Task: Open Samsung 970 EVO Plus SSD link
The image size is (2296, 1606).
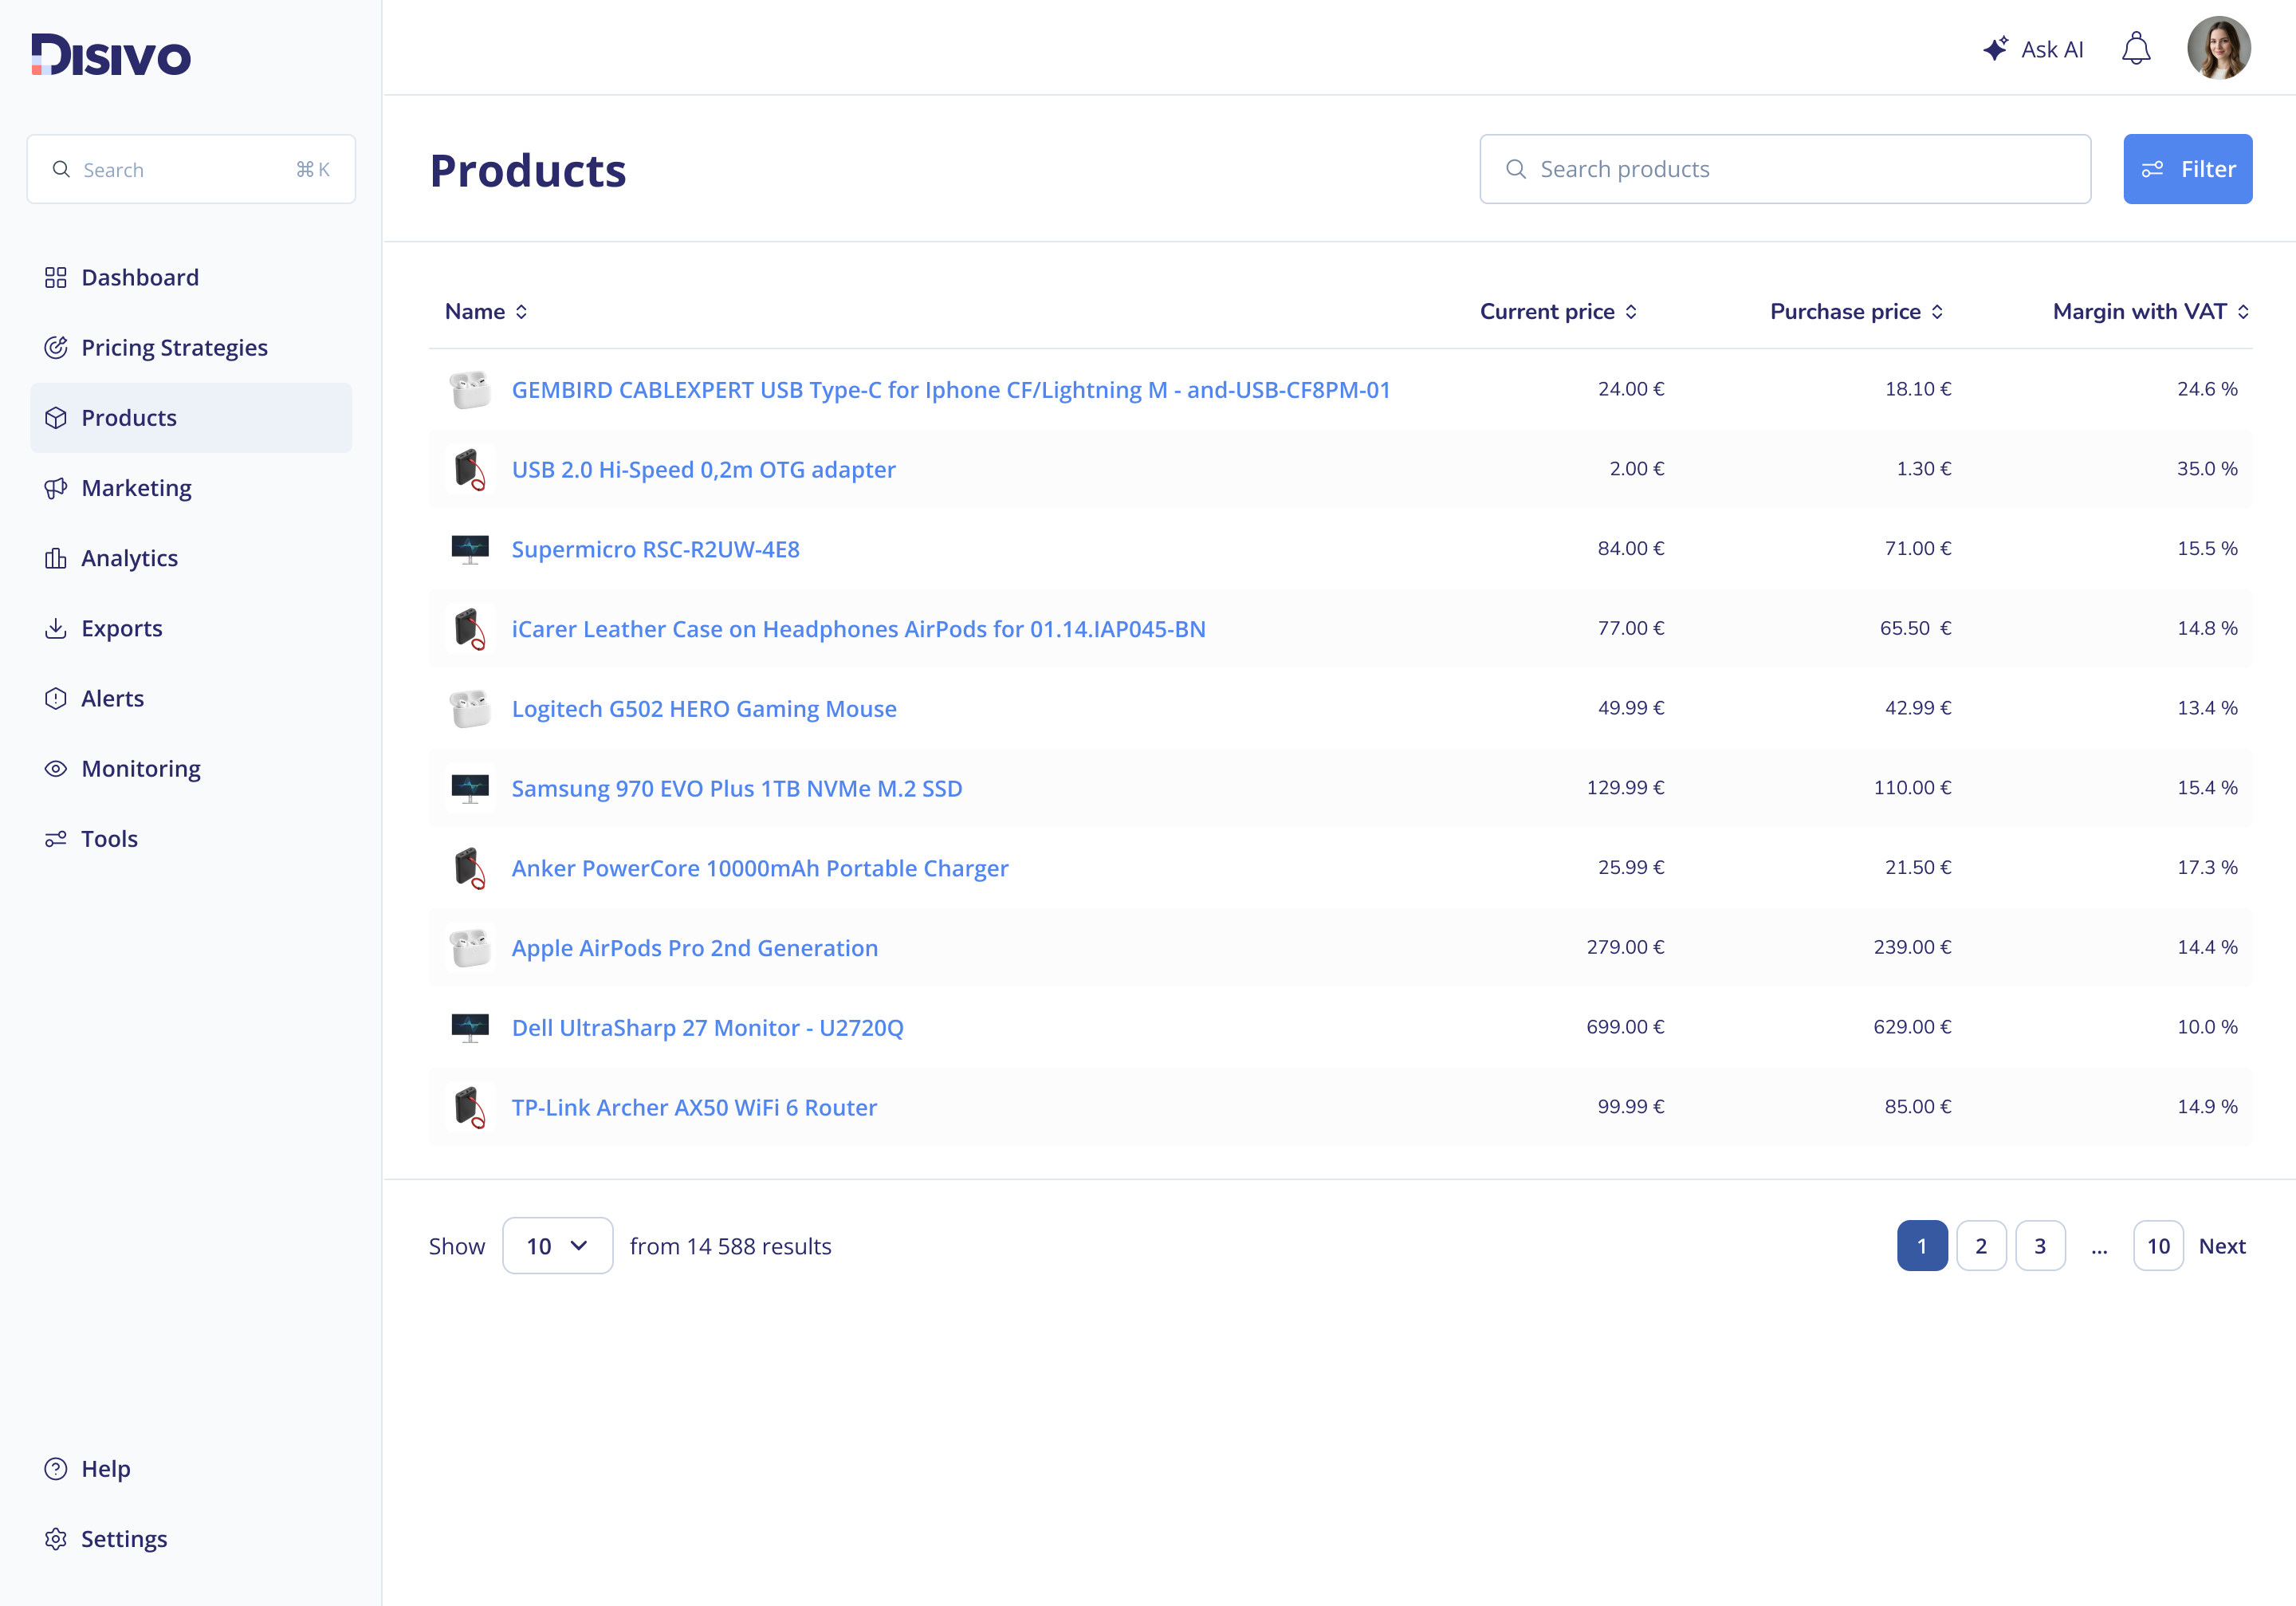Action: (737, 789)
